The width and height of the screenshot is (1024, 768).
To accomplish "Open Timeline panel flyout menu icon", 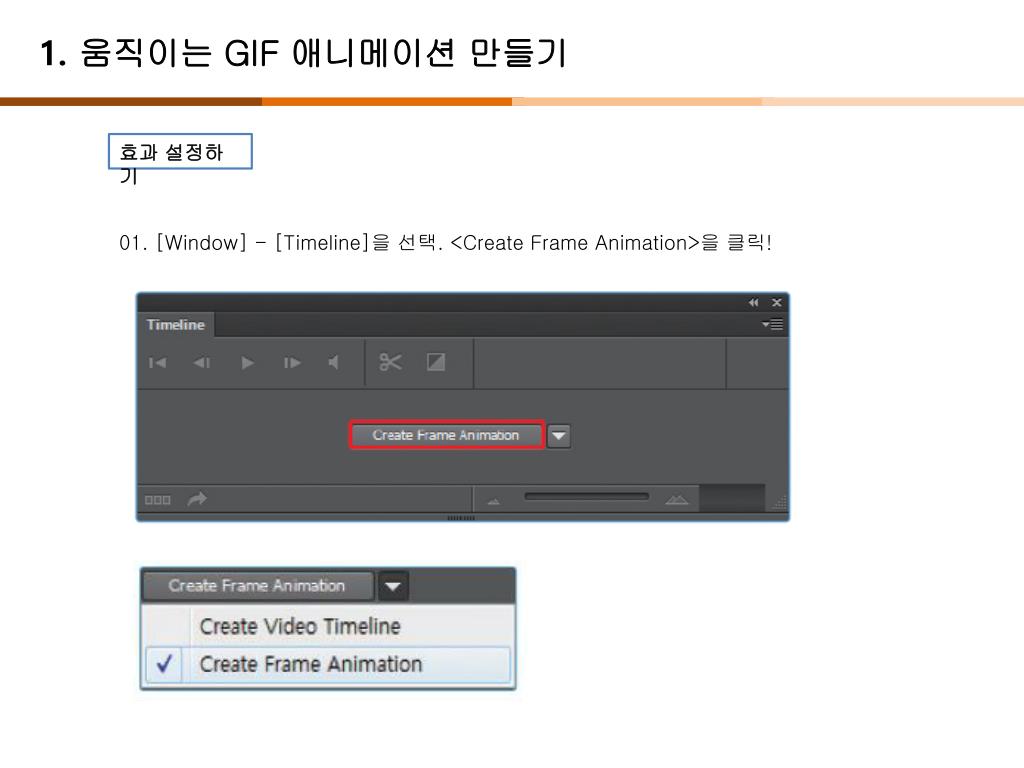I will (773, 325).
